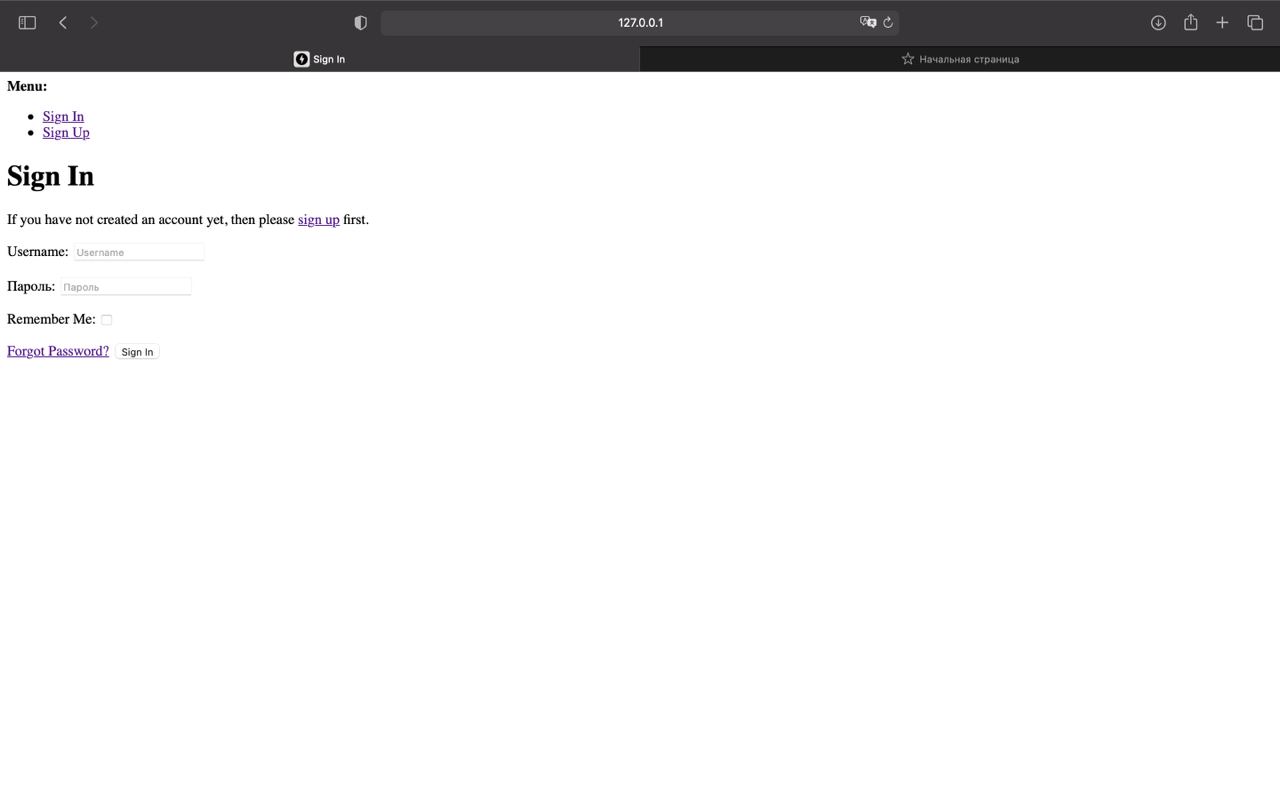Add a new tab
This screenshot has height=800, width=1280.
pos(1222,22)
